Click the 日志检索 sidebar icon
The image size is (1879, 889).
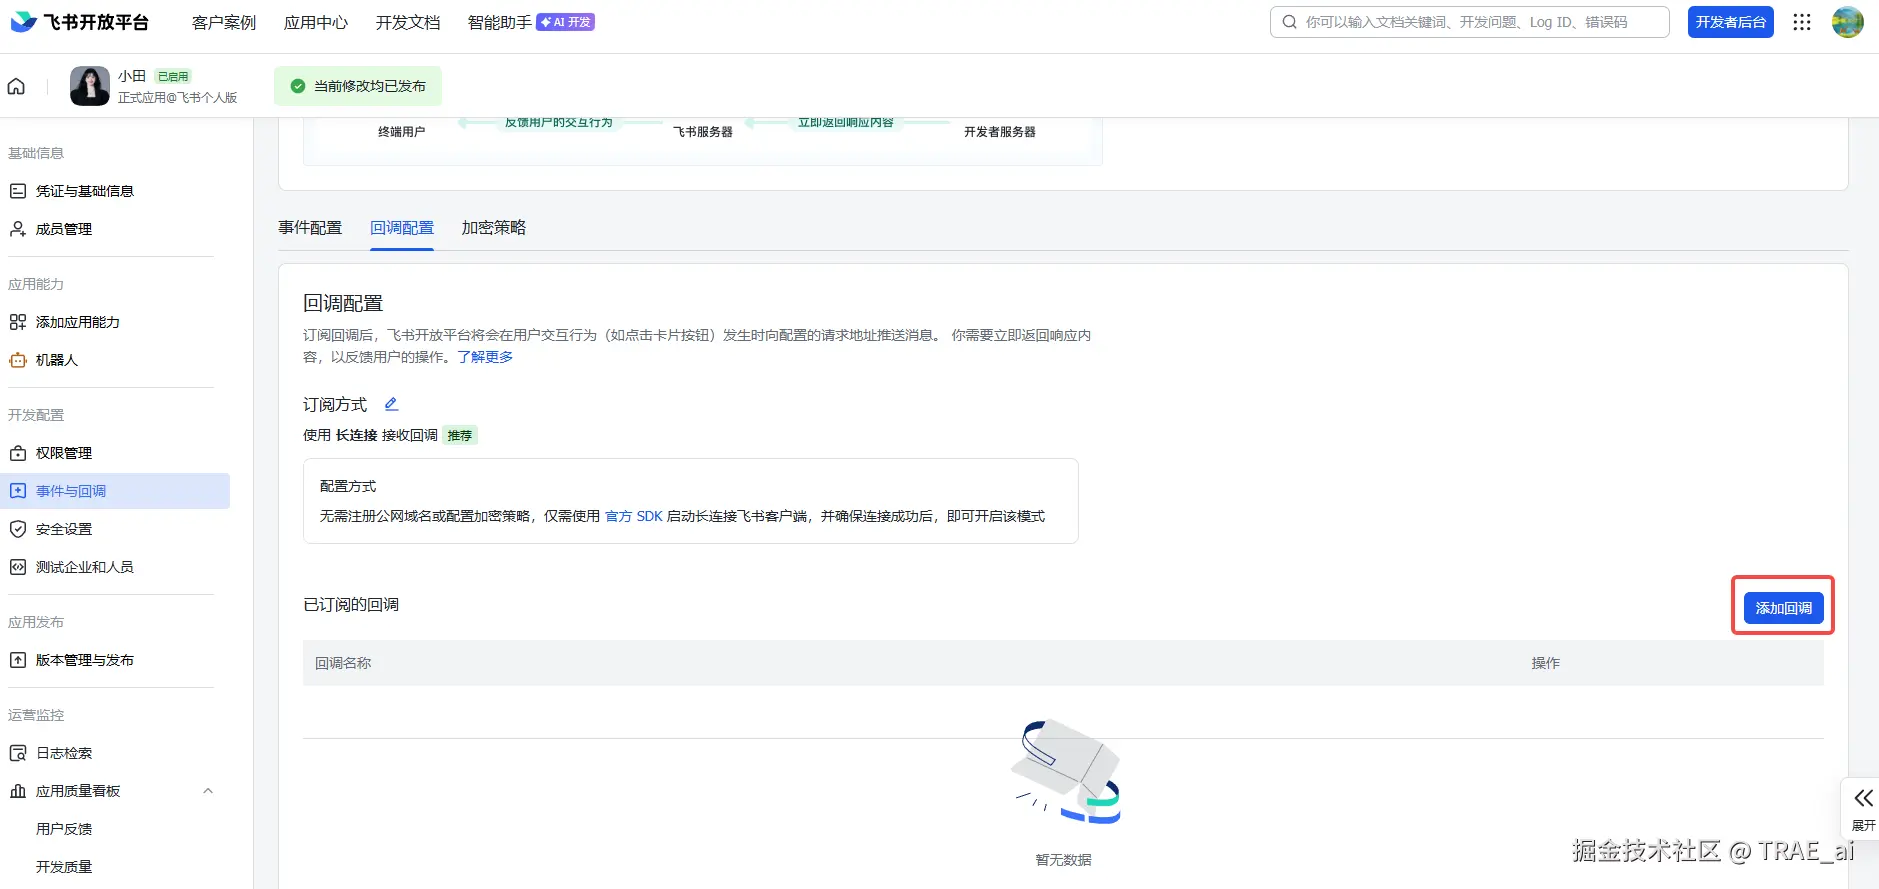point(18,753)
